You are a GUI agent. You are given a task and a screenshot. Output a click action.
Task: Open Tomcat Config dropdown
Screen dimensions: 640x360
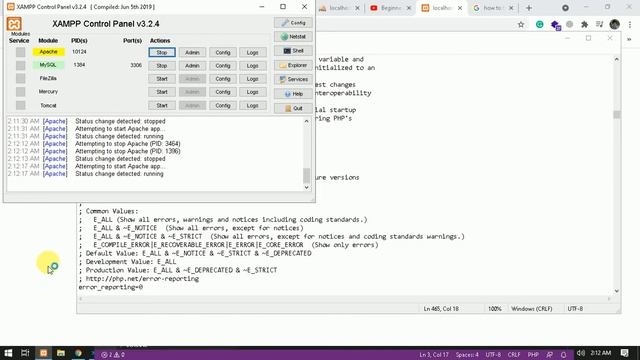[x=223, y=106]
